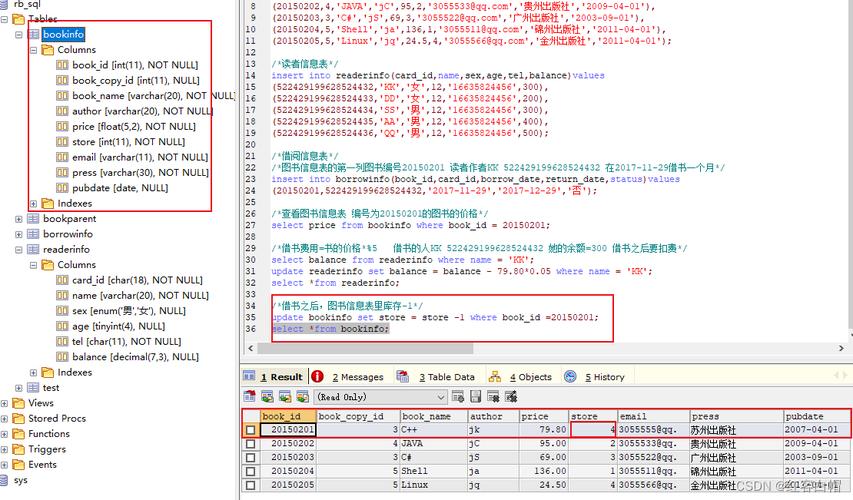Screen dimensions: 853x500
Task: Select the store cell of row 20150201
Action: (x=593, y=430)
